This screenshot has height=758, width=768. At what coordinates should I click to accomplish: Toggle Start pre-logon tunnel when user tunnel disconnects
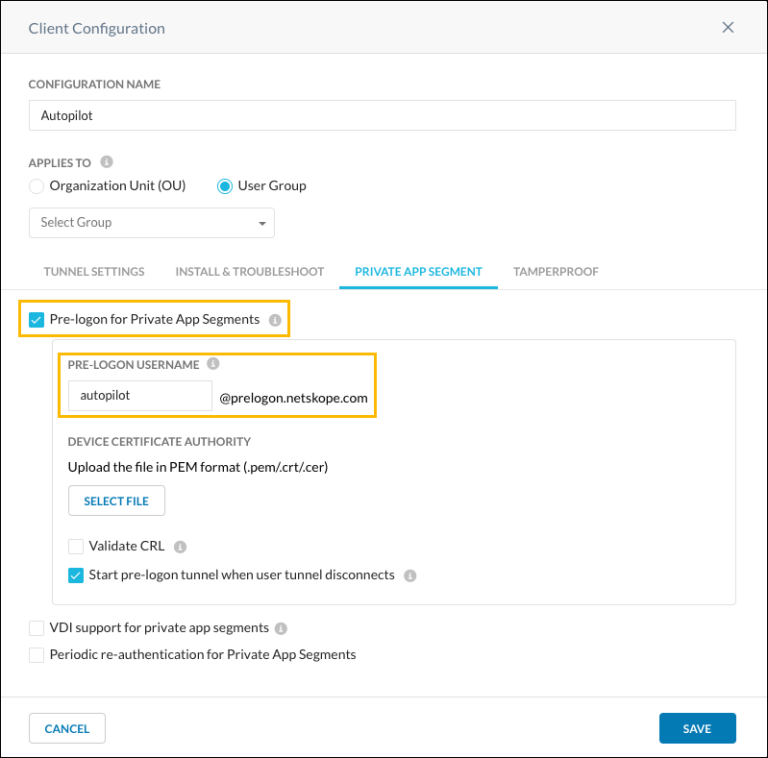point(76,575)
